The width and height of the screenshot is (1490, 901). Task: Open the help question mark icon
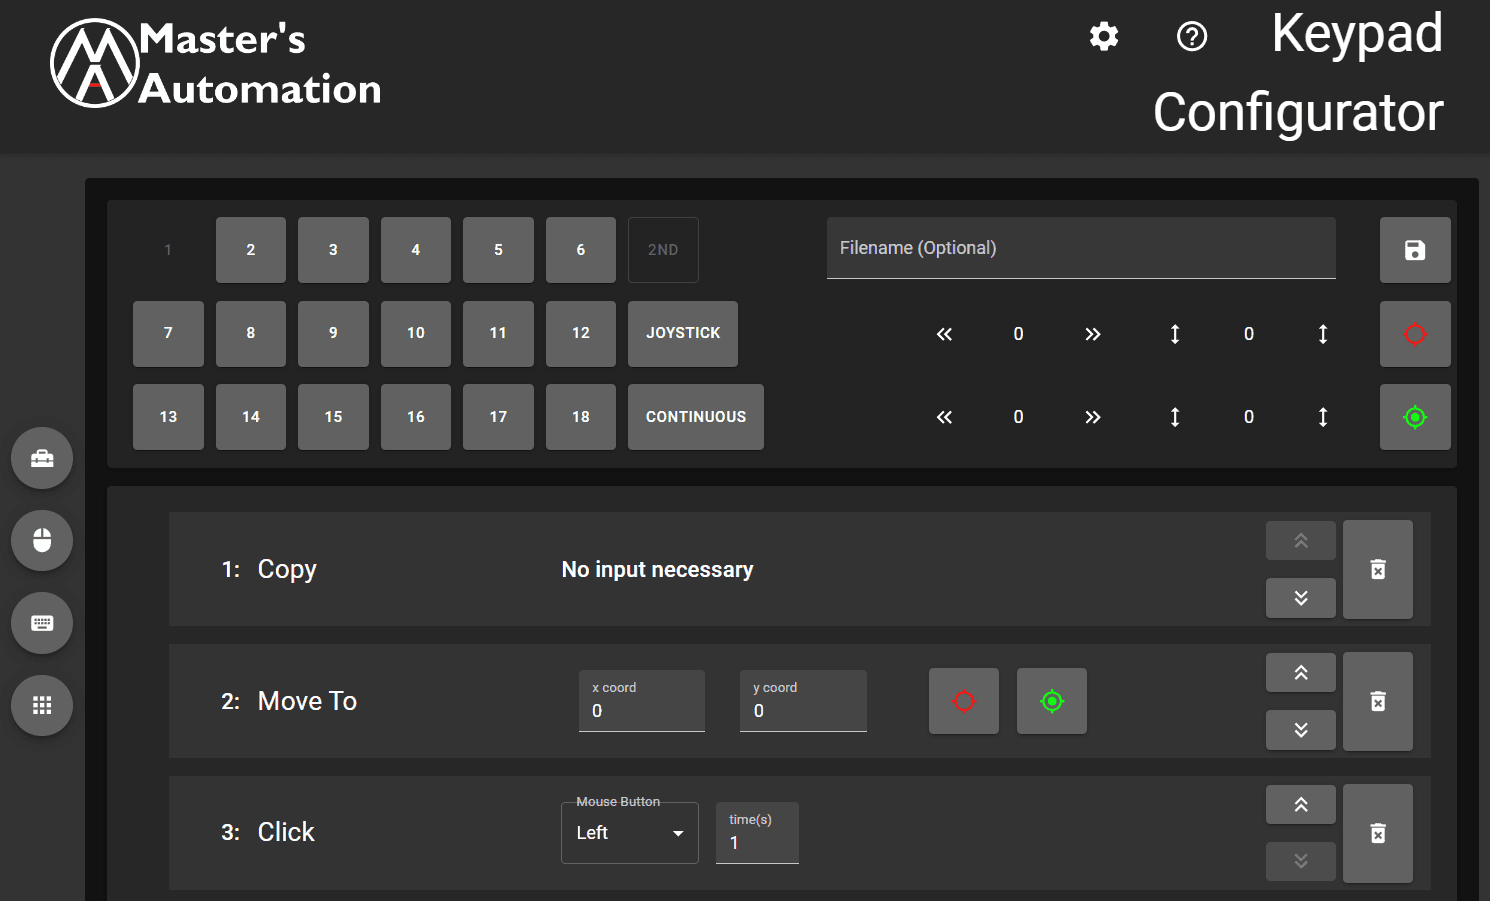[1192, 36]
